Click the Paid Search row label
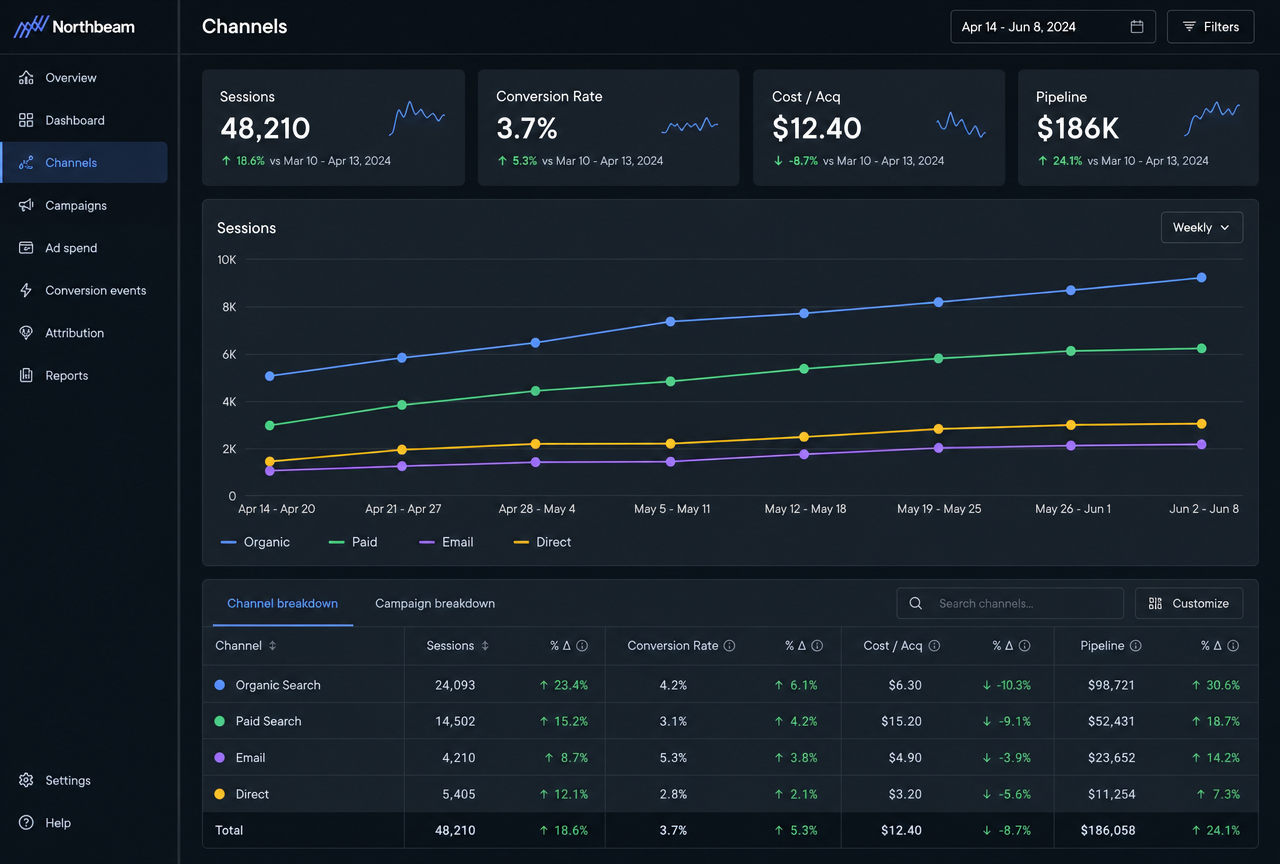This screenshot has height=864, width=1280. click(268, 721)
